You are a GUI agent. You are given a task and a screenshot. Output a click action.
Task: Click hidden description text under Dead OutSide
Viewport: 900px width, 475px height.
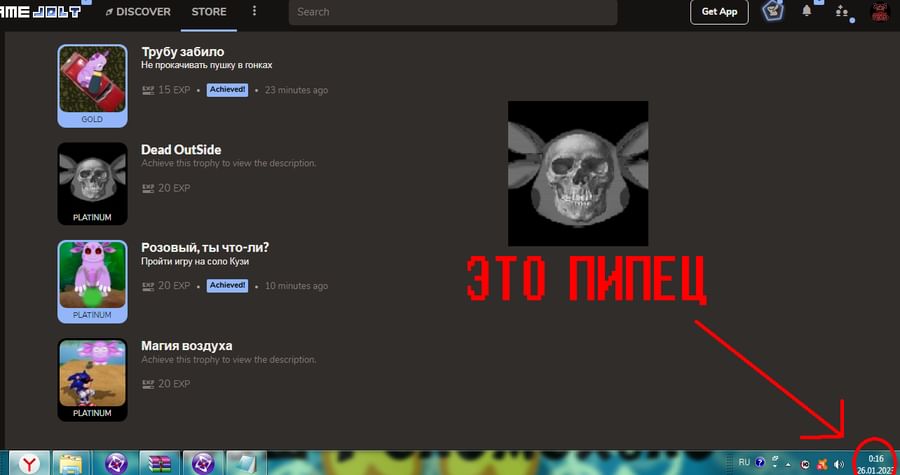pos(228,163)
